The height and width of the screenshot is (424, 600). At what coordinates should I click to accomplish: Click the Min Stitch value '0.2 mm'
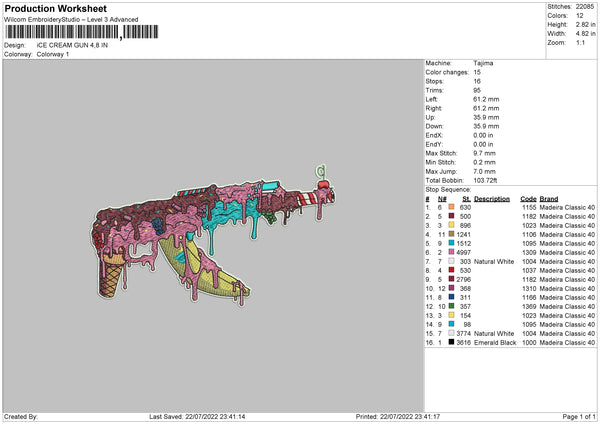pos(484,162)
